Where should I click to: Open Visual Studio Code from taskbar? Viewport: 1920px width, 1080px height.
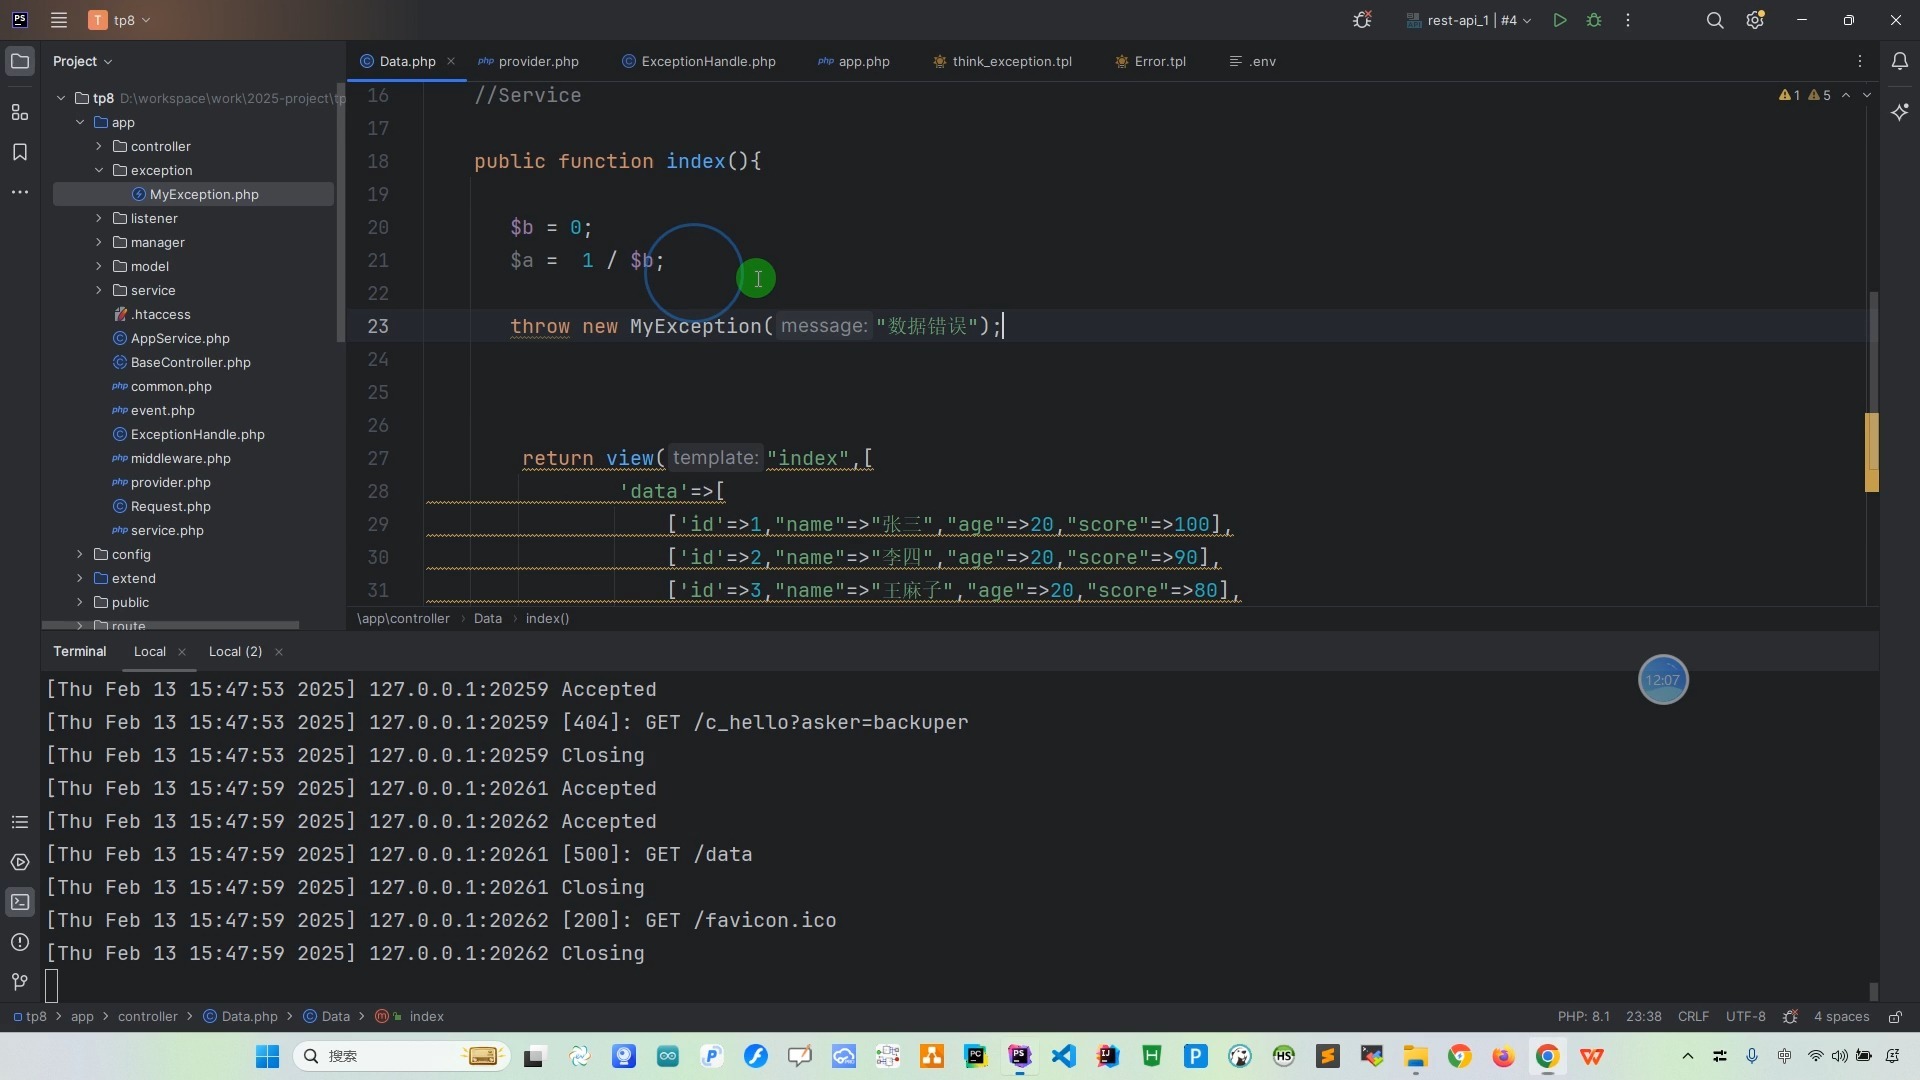1063,1056
